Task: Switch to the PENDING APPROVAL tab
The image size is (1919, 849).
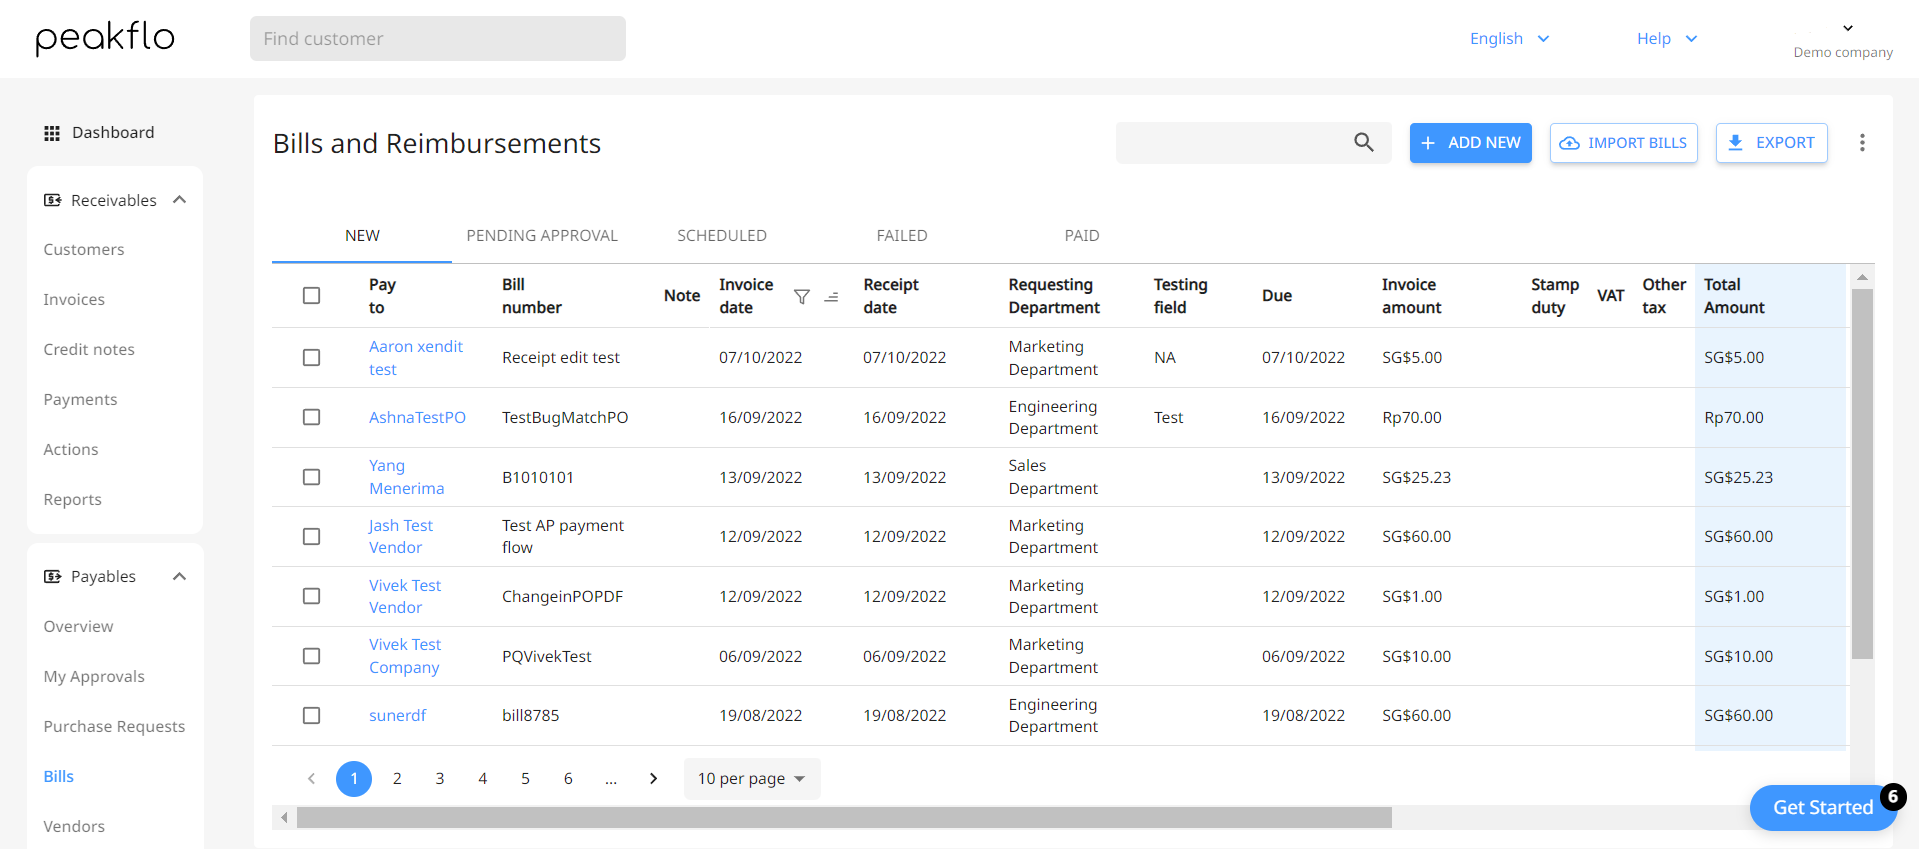Action: tap(542, 236)
